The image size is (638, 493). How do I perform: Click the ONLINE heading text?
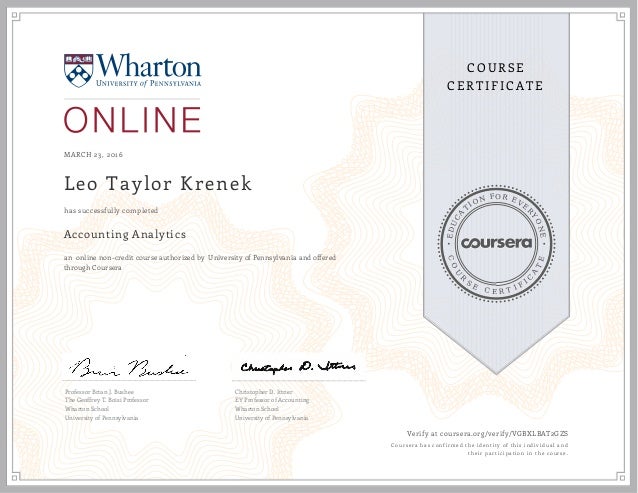click(132, 120)
